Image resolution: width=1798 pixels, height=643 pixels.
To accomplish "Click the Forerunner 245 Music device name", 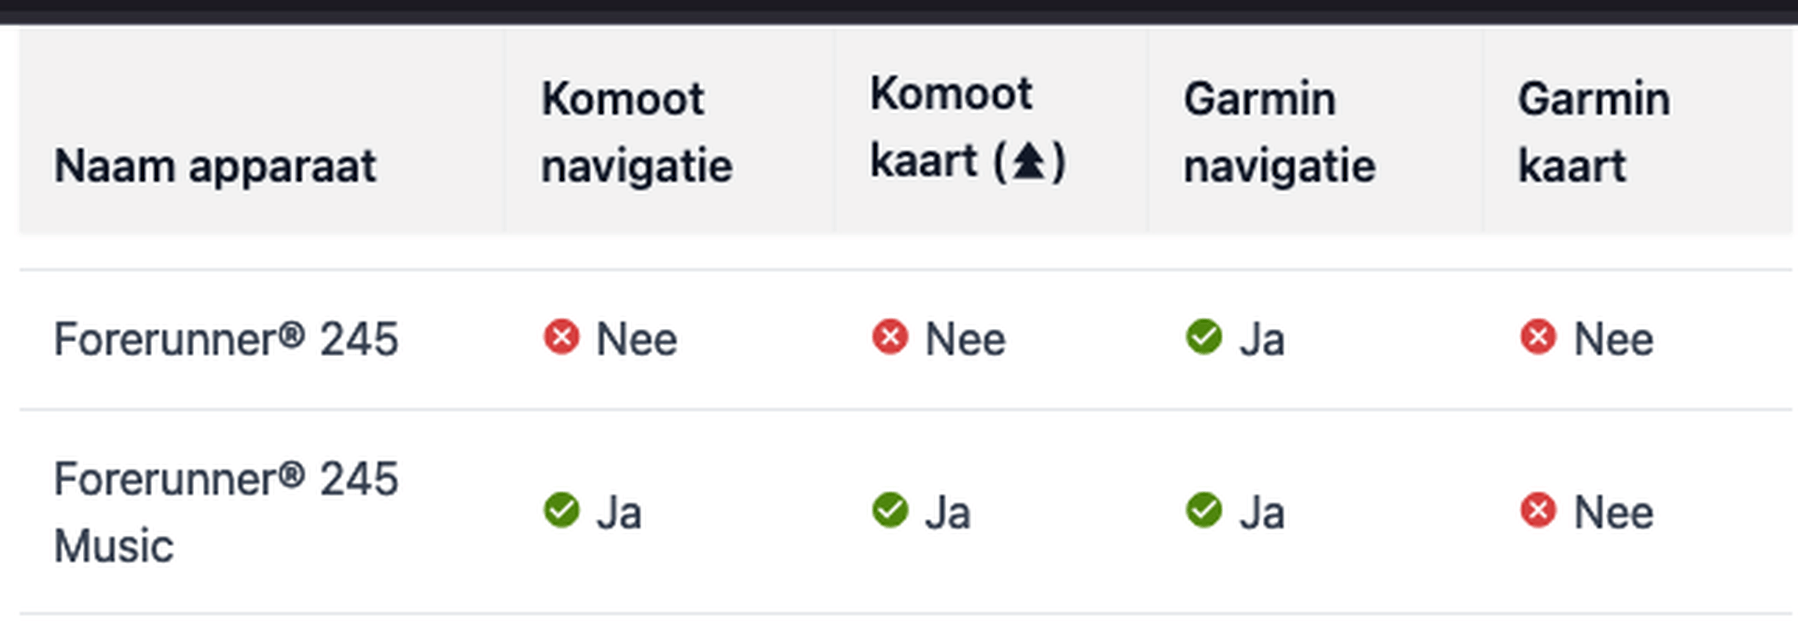I will coord(226,512).
